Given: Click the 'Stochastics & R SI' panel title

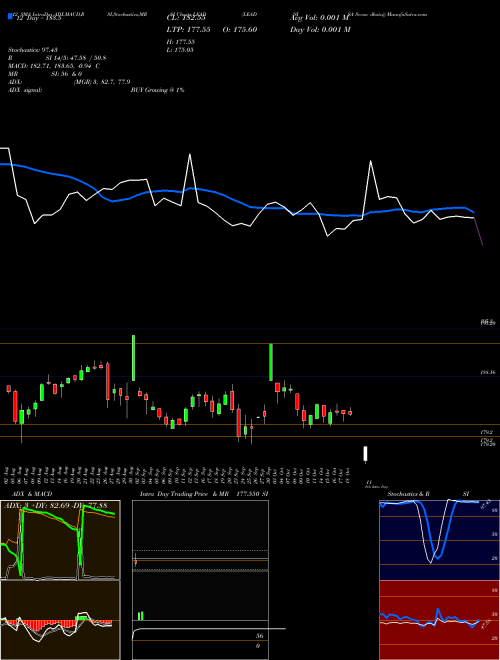Looking at the screenshot, I should tap(428, 494).
